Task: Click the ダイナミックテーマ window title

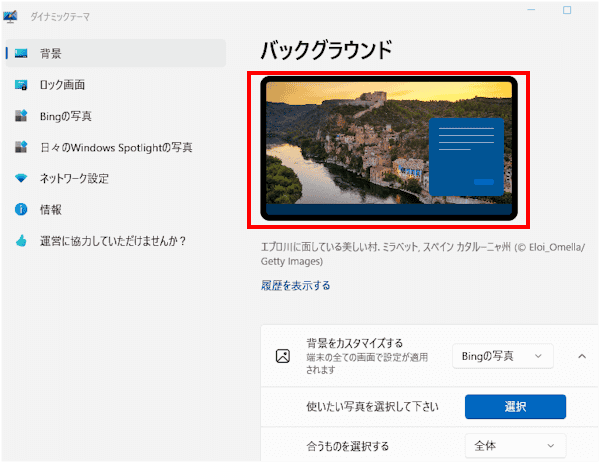Action: point(60,17)
